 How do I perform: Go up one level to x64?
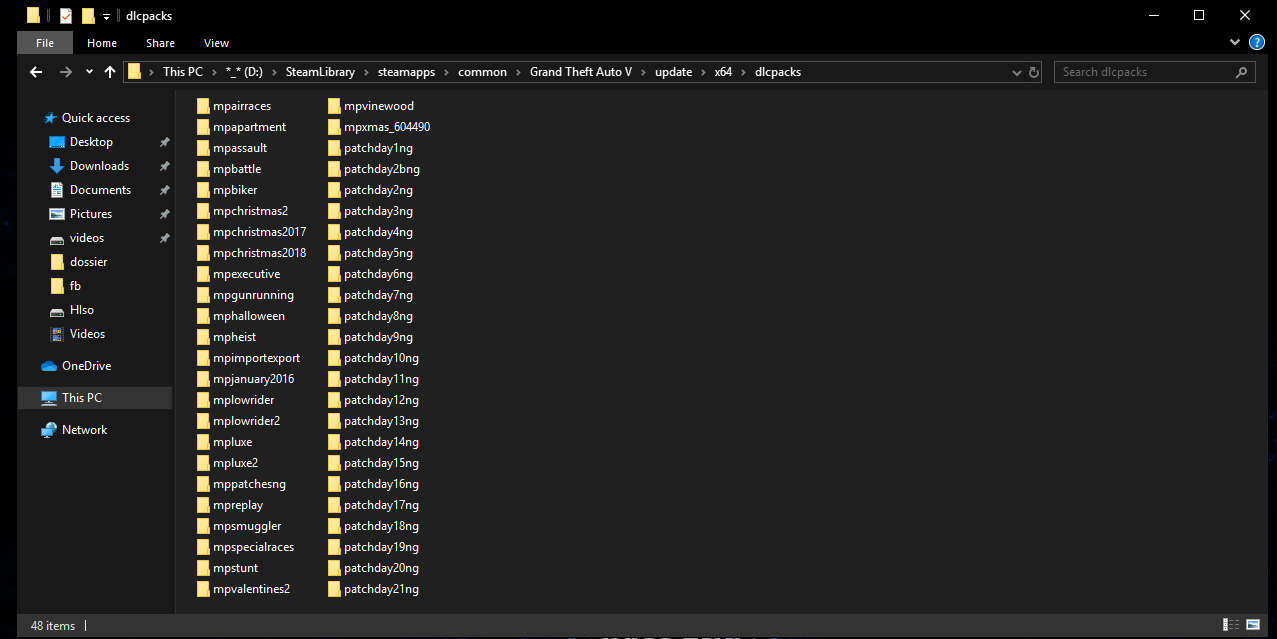tap(110, 72)
